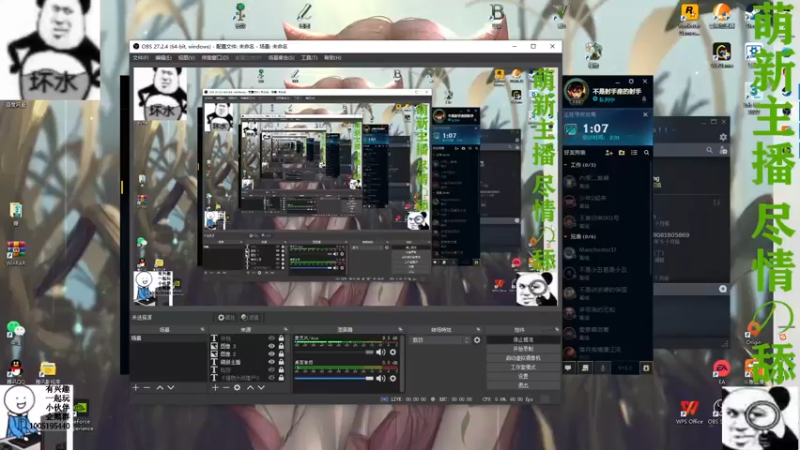
Task: Open WPS Office desktop icon
Action: point(689,412)
